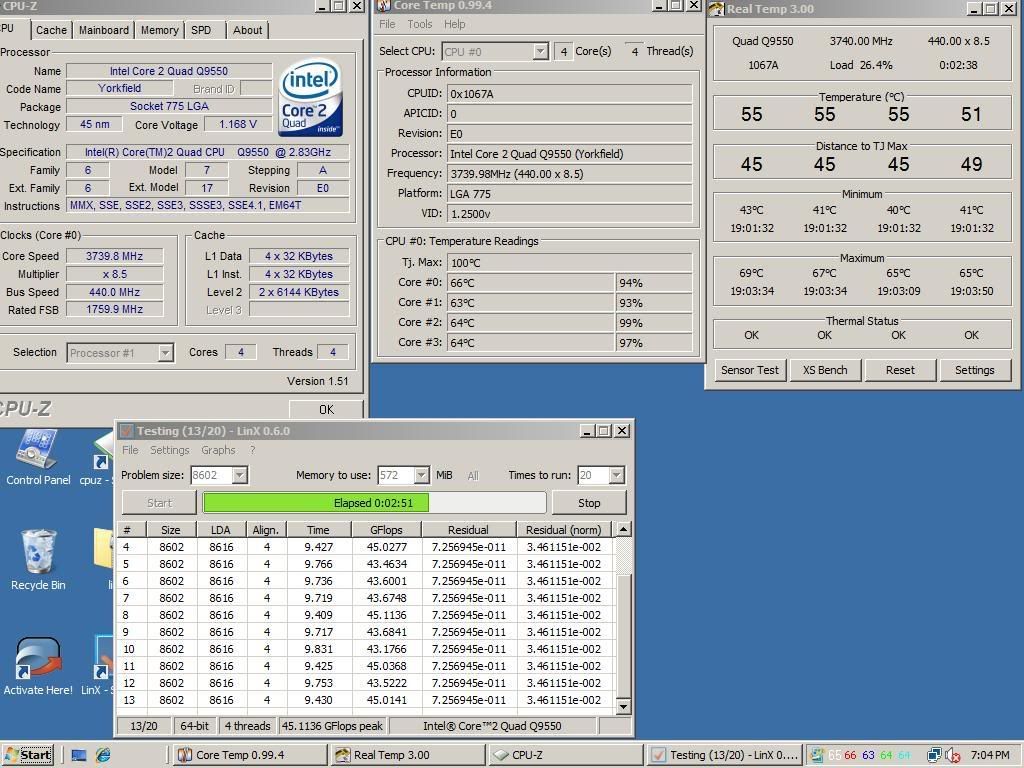Open LinX Settings menu
1024x768 pixels.
tap(169, 450)
